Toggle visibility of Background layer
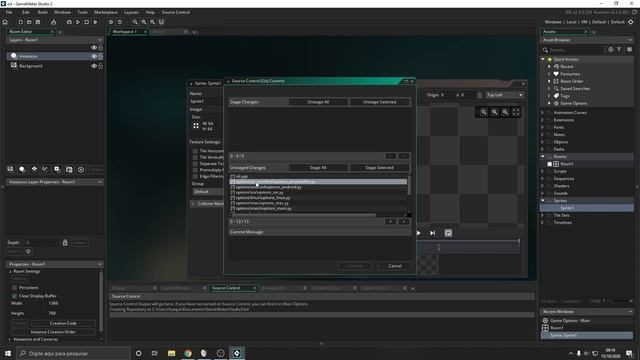 pyautogui.click(x=94, y=66)
